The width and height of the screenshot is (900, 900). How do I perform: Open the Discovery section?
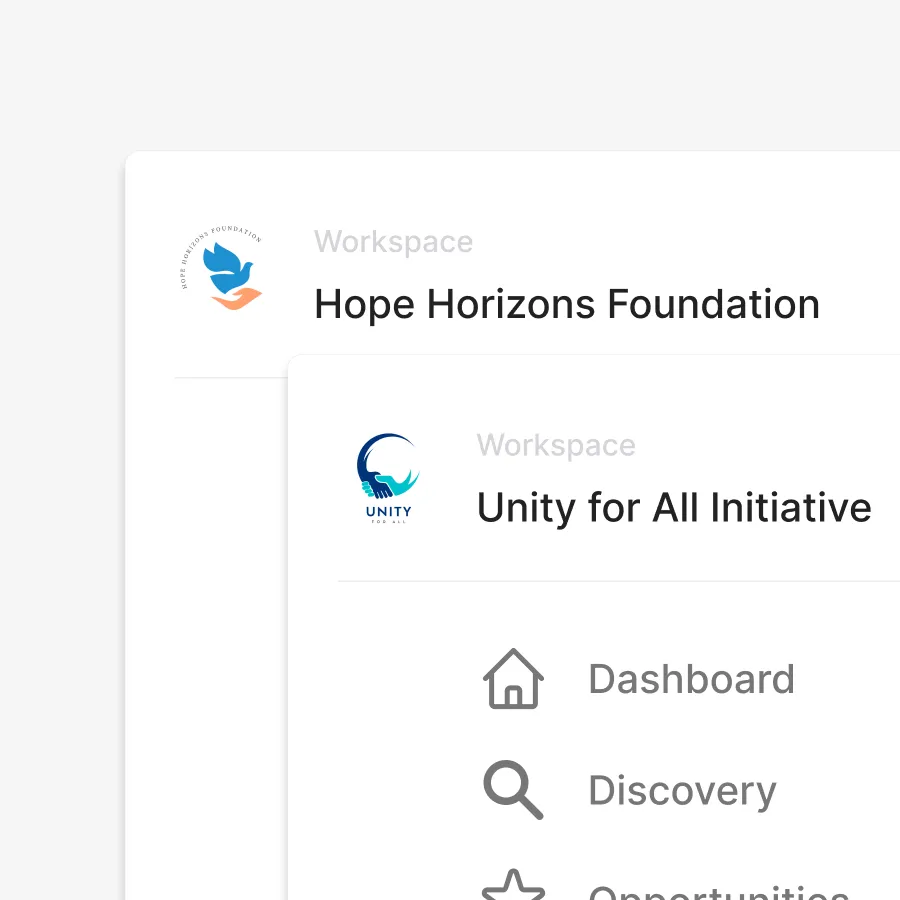pos(682,790)
